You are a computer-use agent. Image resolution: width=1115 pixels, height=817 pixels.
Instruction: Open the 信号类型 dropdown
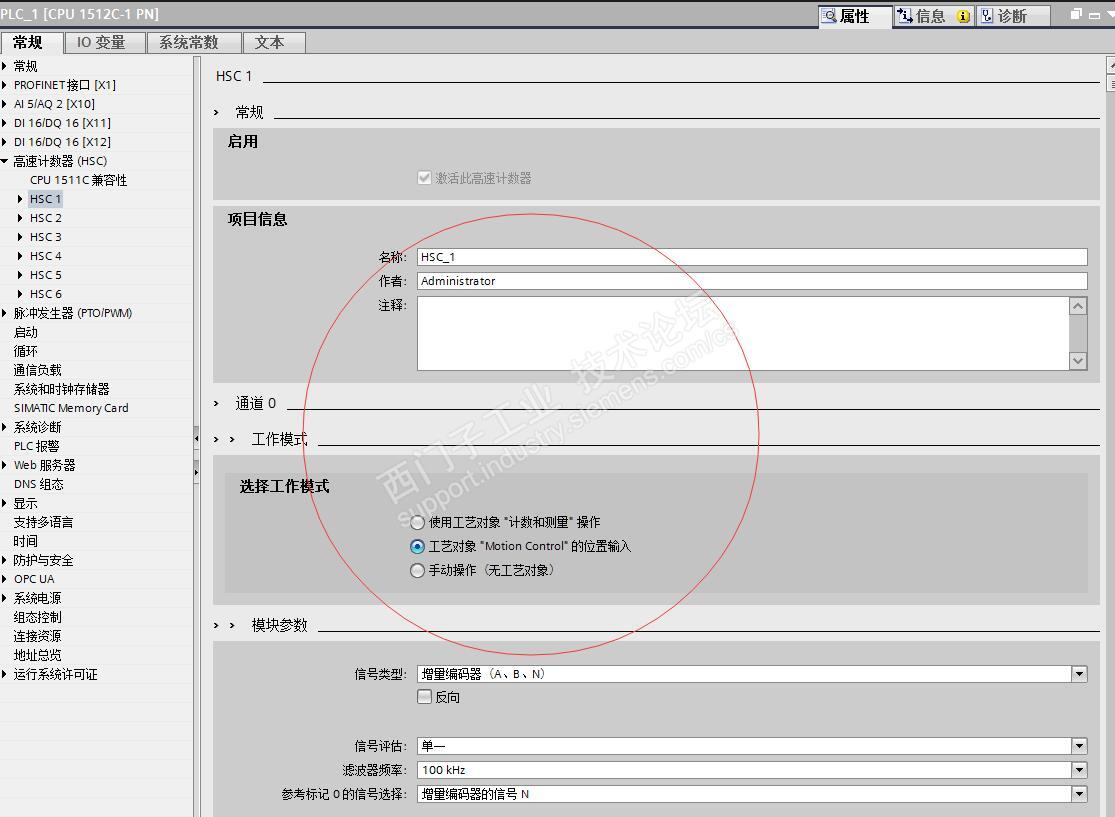(x=1079, y=674)
